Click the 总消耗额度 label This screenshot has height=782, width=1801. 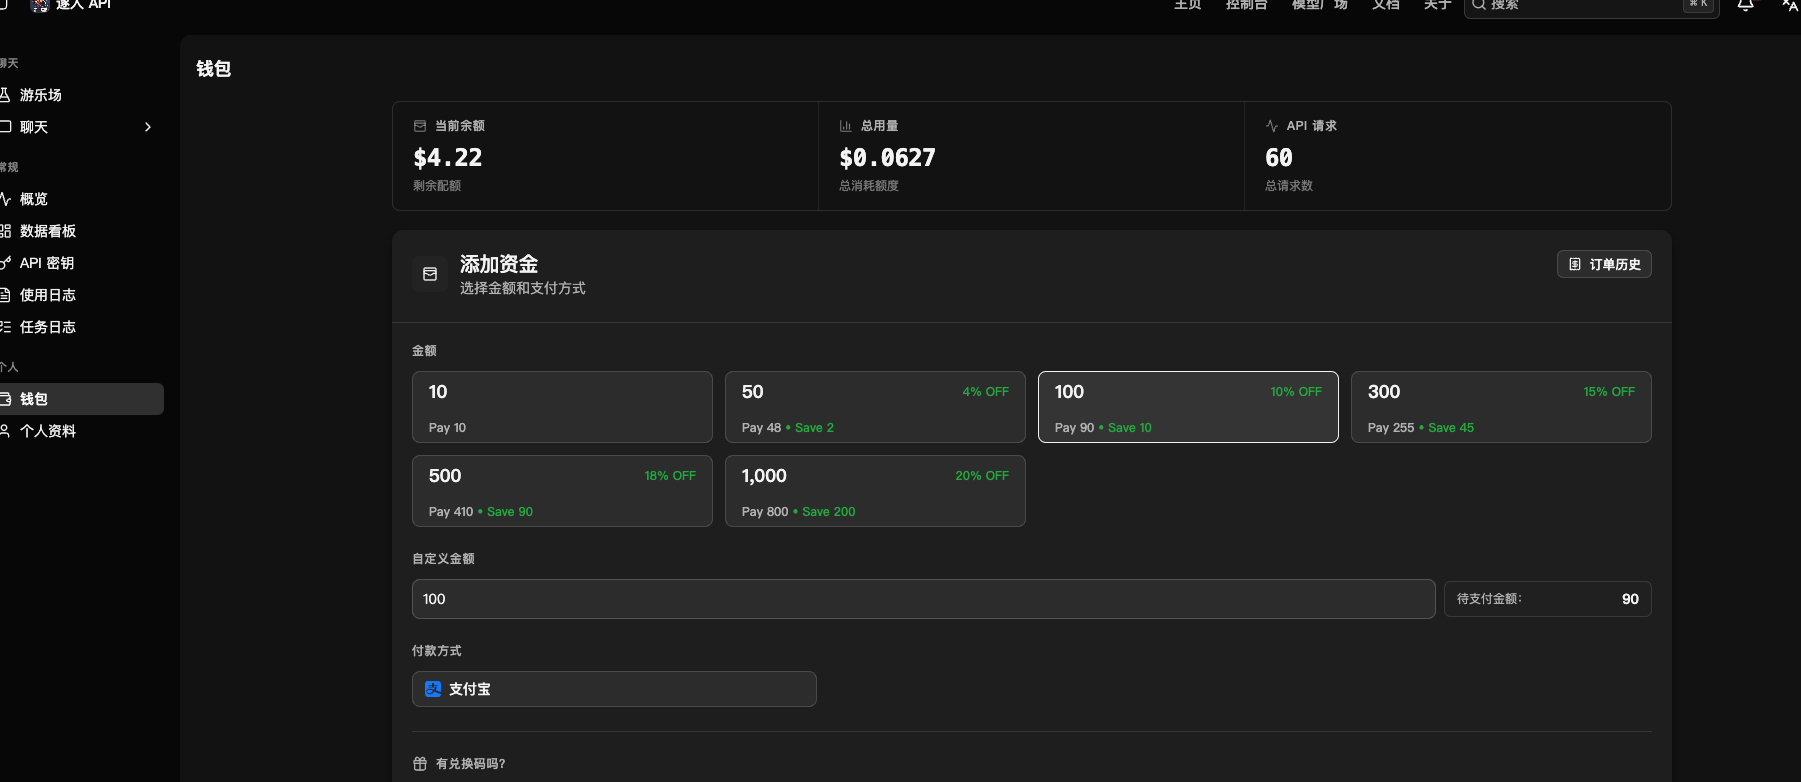[x=869, y=186]
